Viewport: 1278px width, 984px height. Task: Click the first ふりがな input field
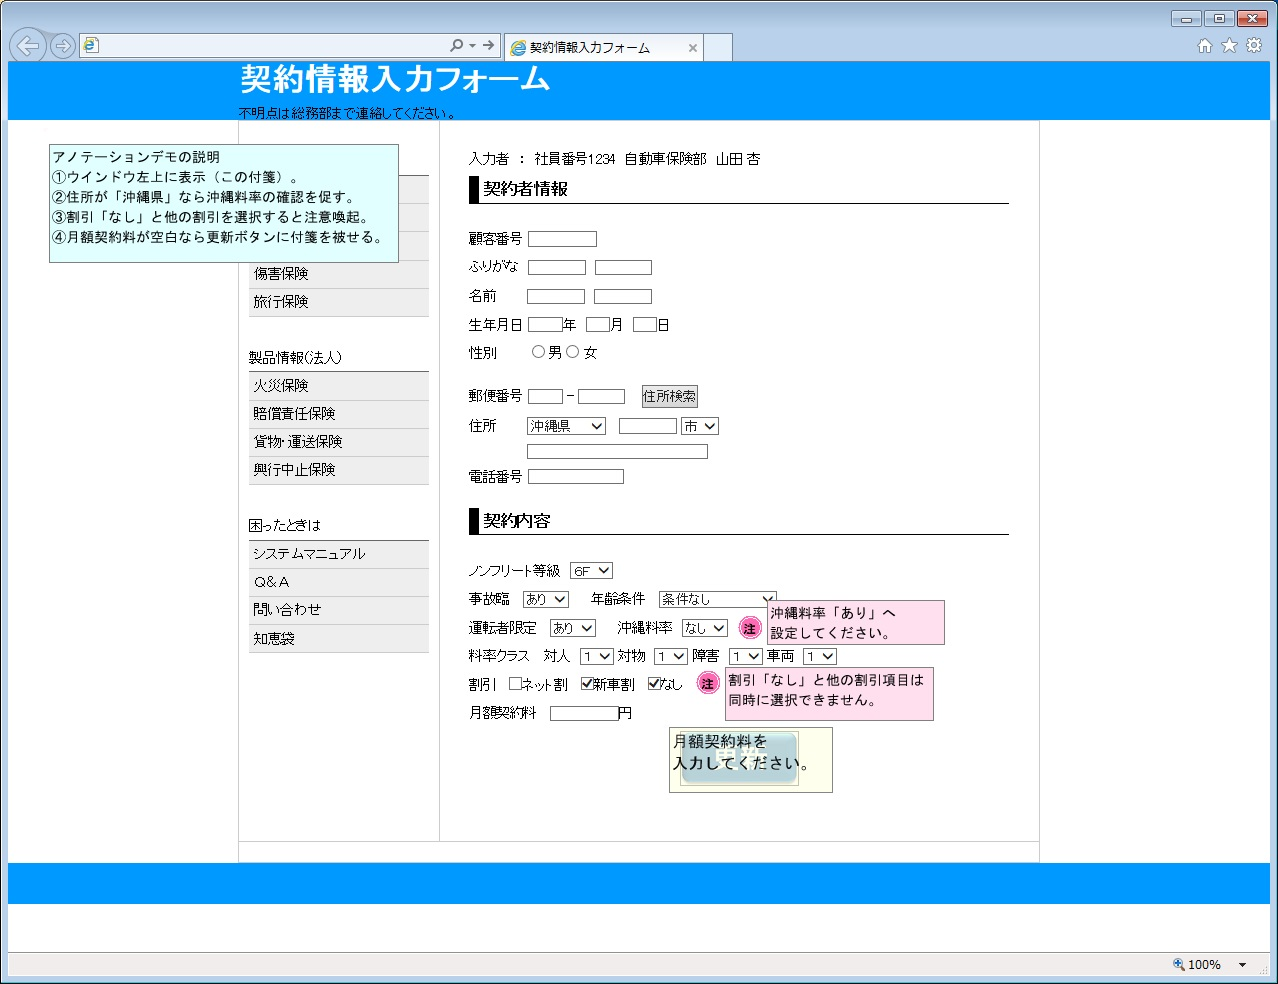(x=557, y=268)
